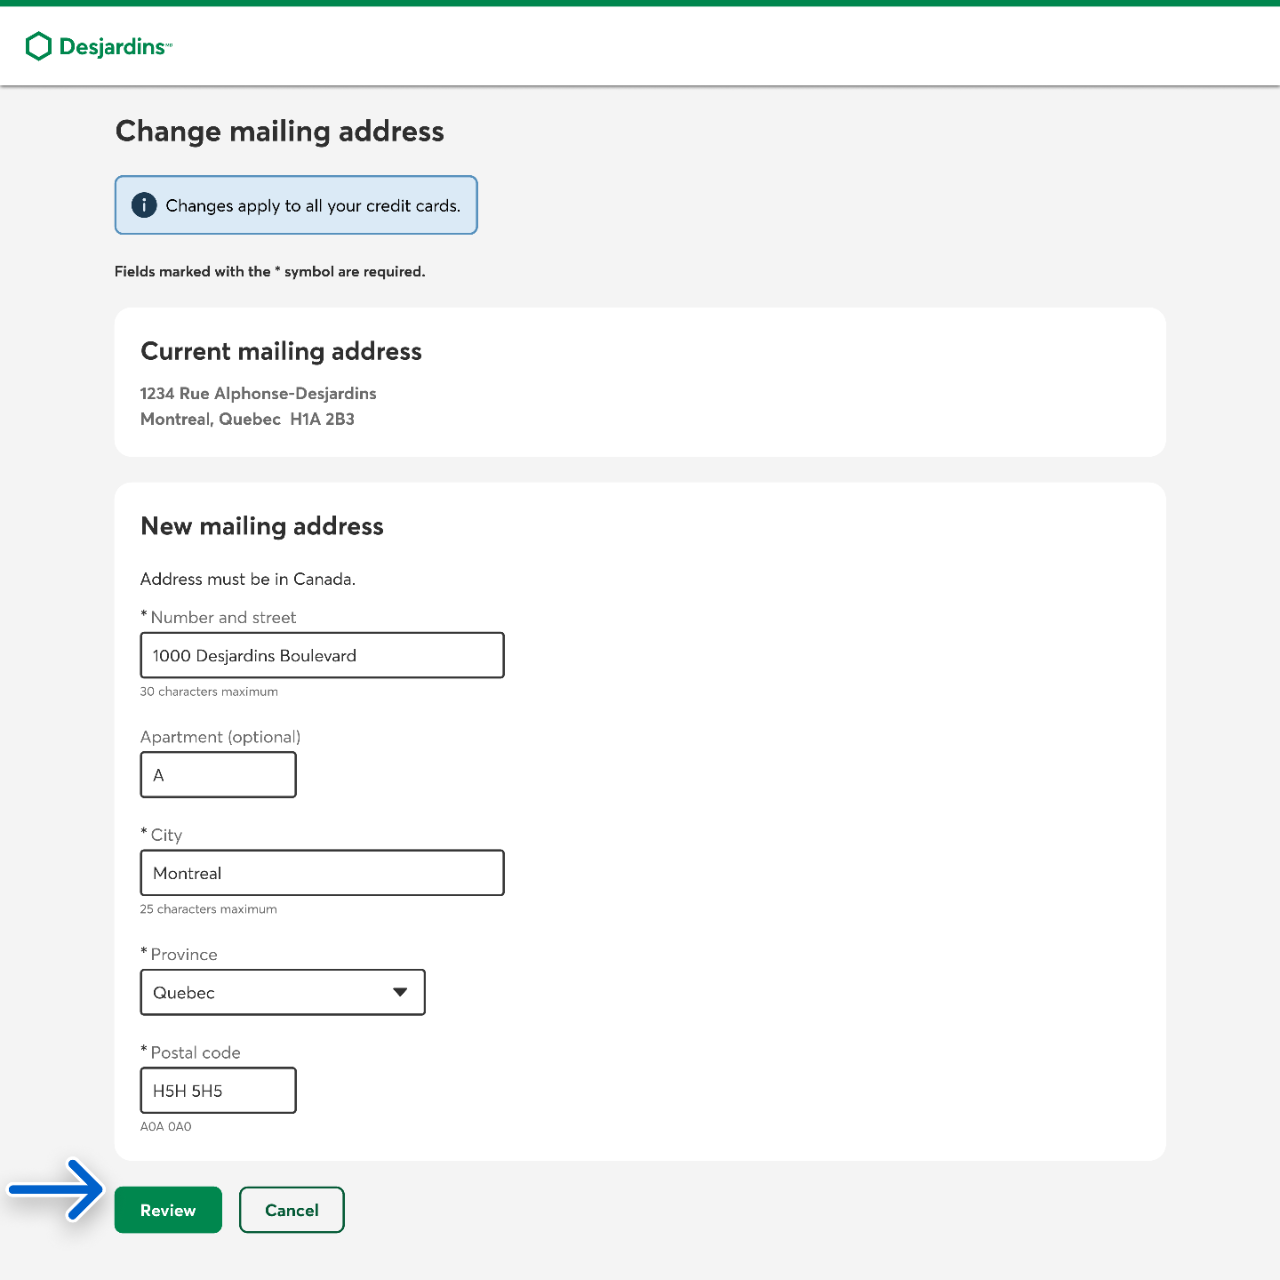Click the Change mailing address heading
The image size is (1280, 1280).
point(280,131)
